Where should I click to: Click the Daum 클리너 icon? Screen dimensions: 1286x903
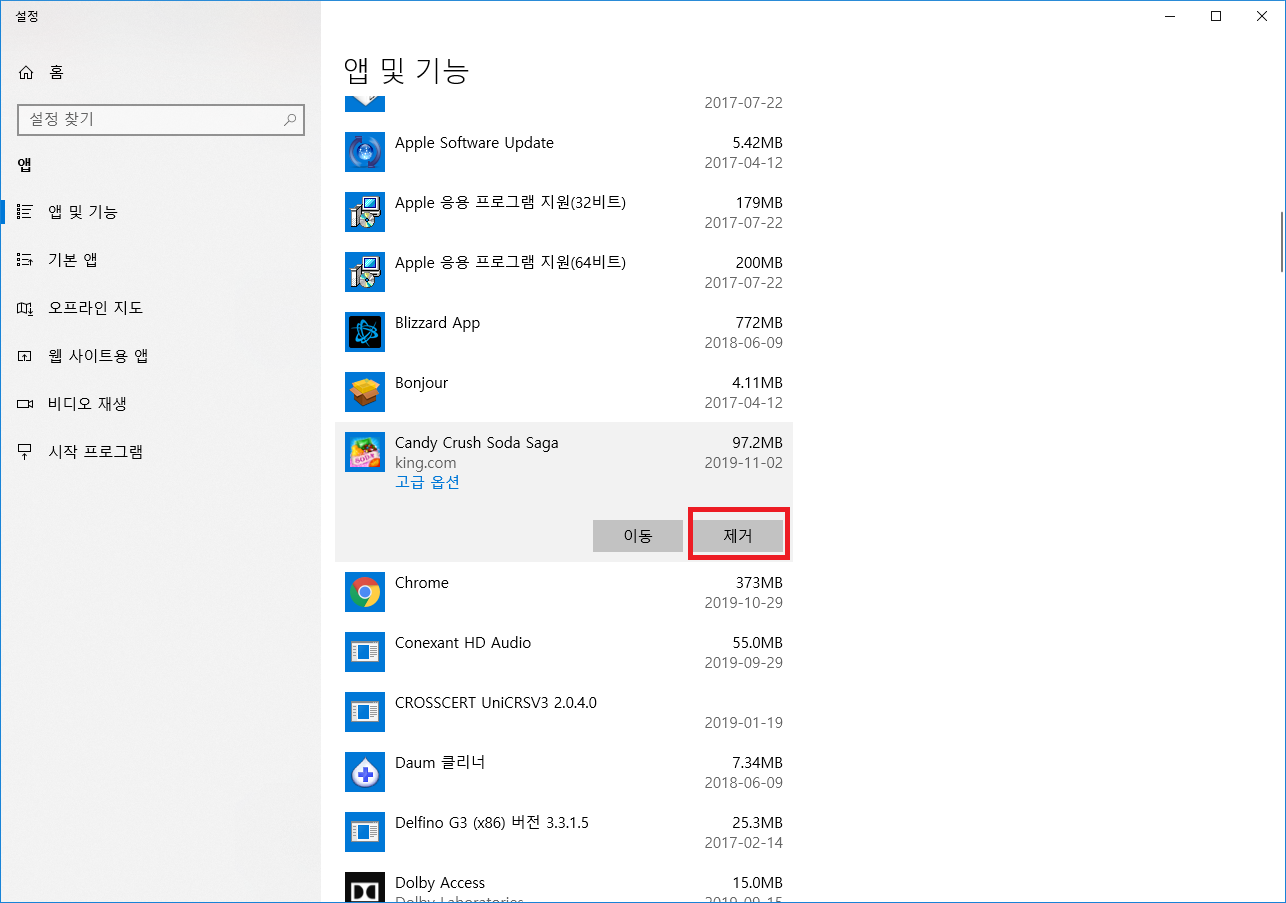(364, 772)
